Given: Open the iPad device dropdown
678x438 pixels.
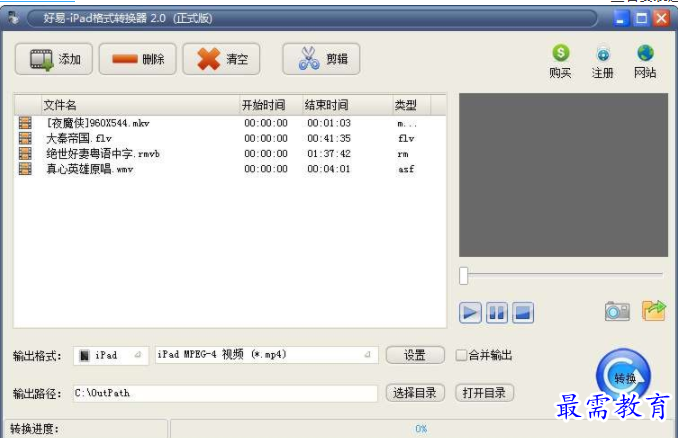Looking at the screenshot, I should click(x=111, y=355).
